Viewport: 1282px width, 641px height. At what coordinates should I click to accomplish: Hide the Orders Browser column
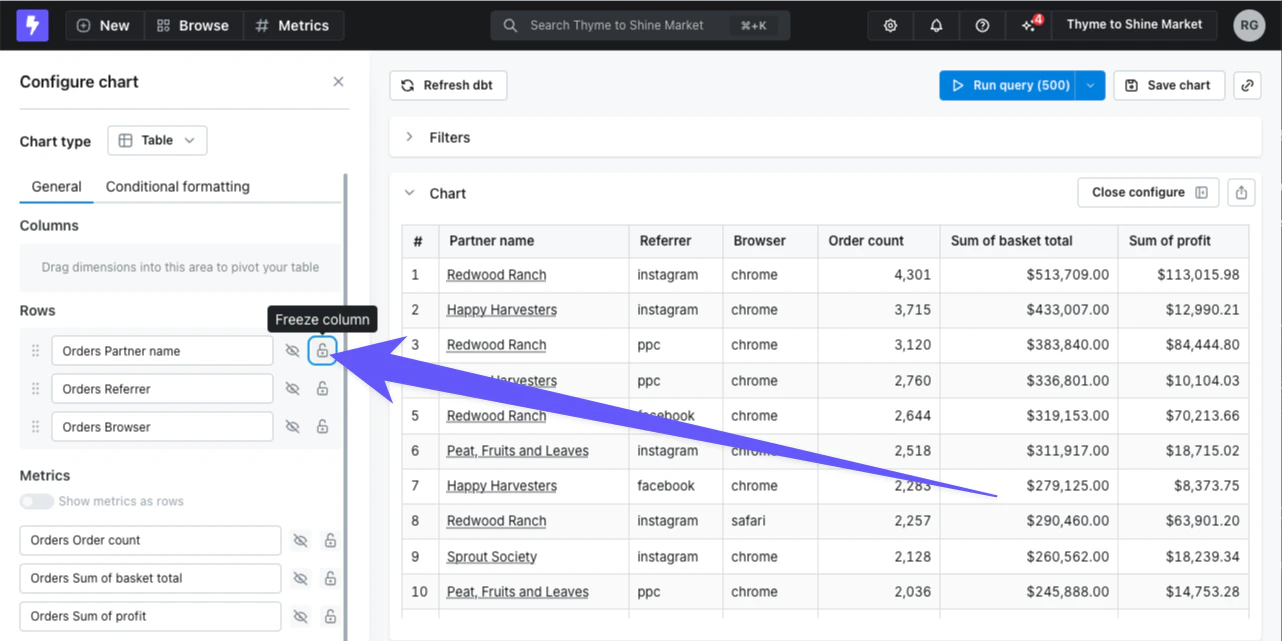292,427
